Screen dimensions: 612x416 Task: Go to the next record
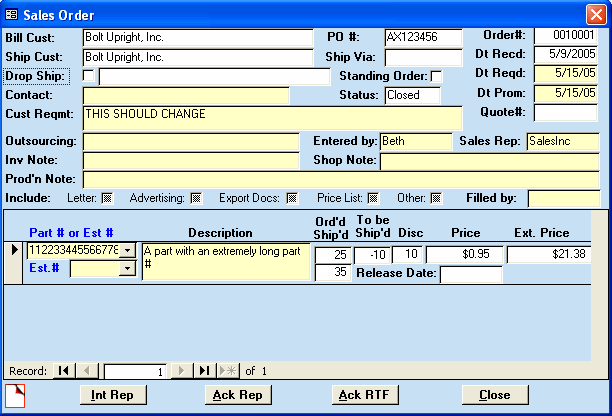pyautogui.click(x=181, y=370)
